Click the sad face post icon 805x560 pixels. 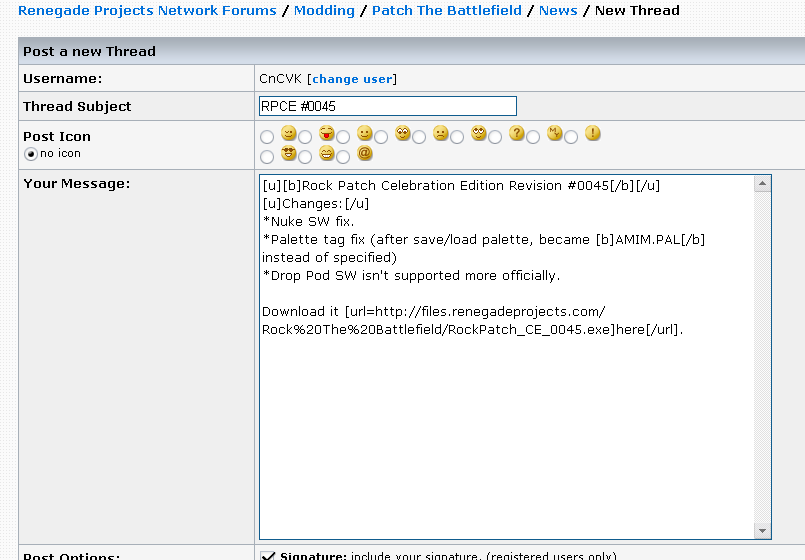pyautogui.click(x=440, y=134)
